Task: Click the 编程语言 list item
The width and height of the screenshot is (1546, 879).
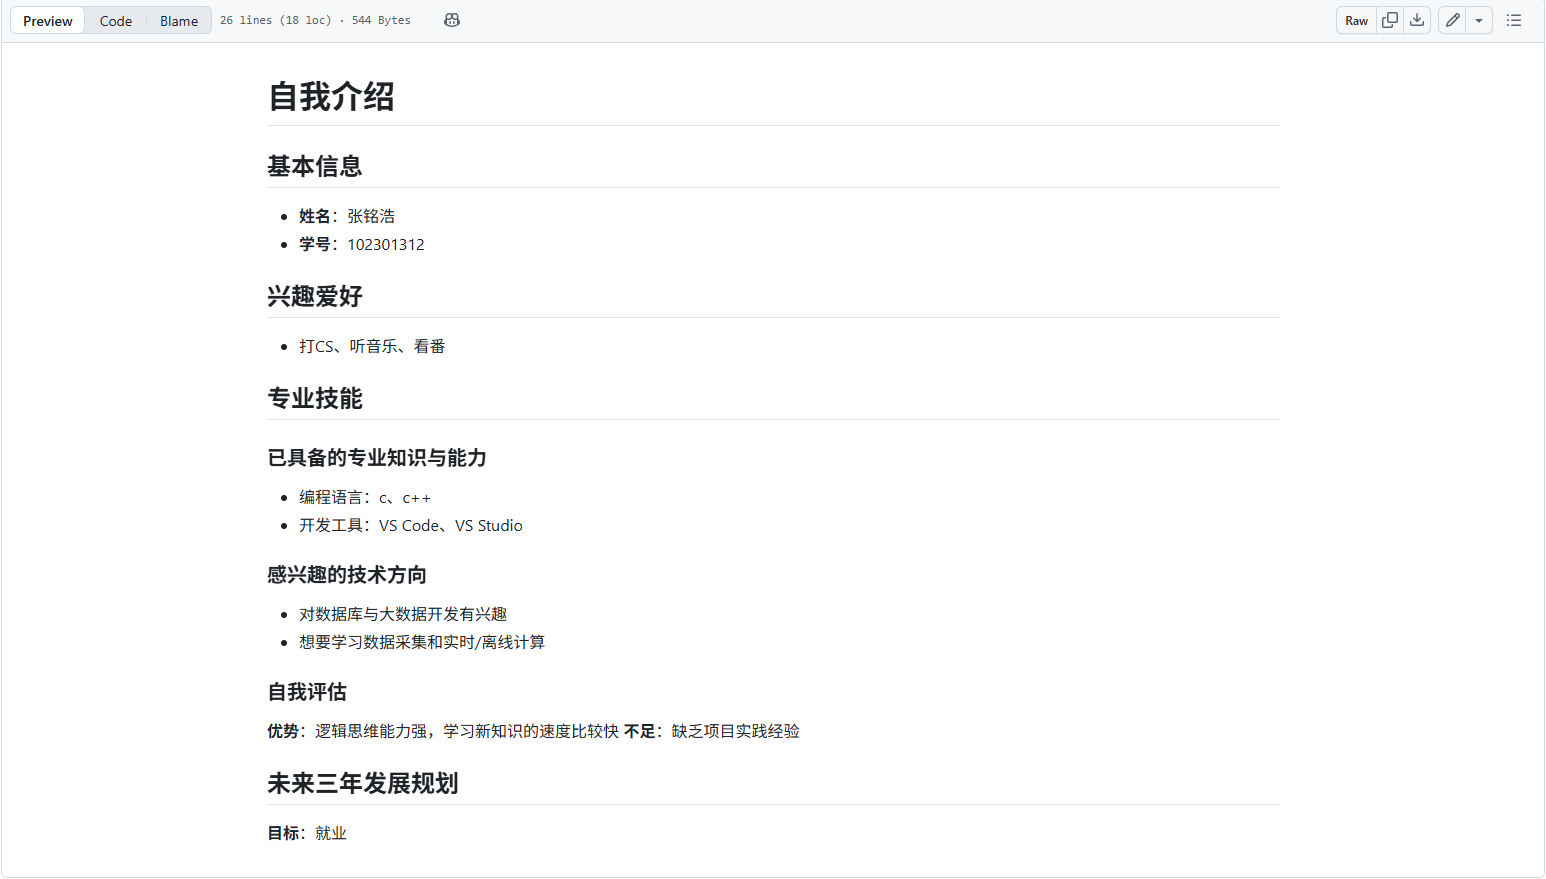Action: pos(365,497)
